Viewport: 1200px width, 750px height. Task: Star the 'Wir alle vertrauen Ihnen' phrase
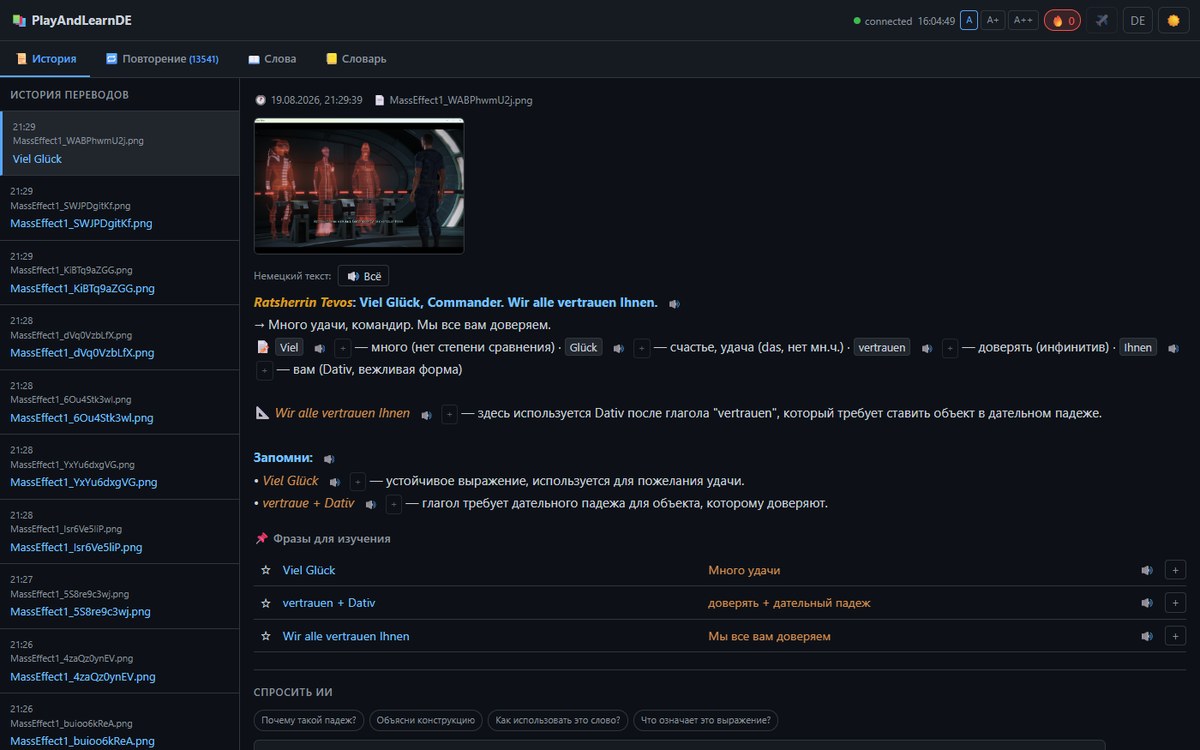(x=266, y=636)
